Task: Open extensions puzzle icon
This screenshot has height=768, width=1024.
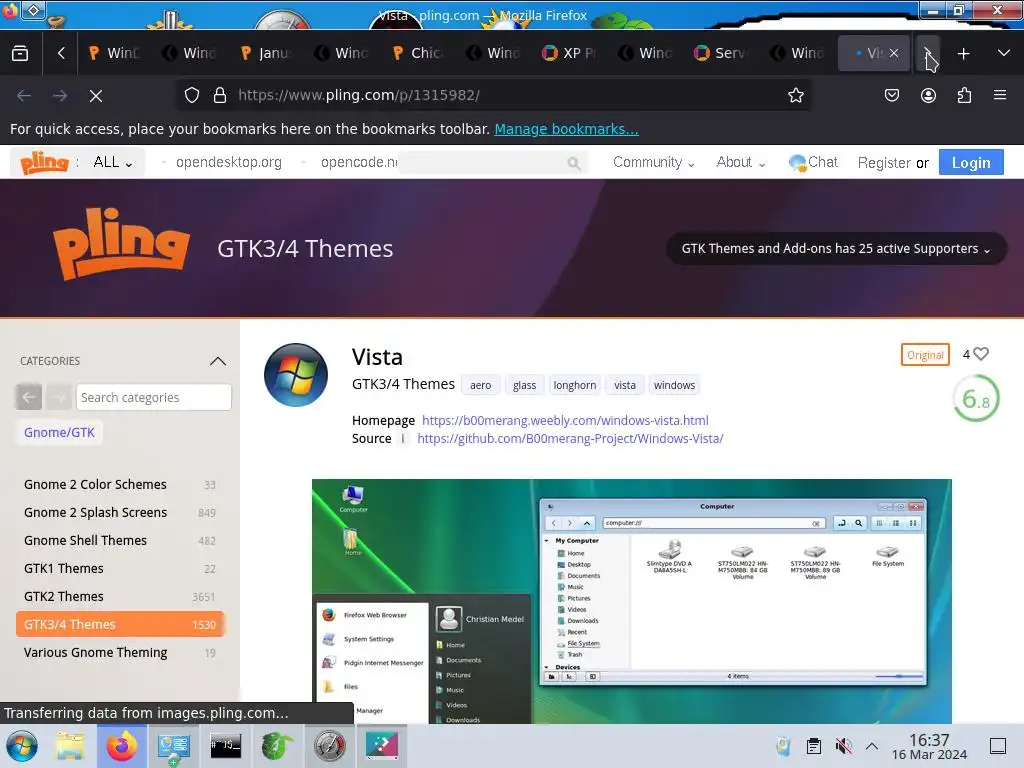Action: 964,95
